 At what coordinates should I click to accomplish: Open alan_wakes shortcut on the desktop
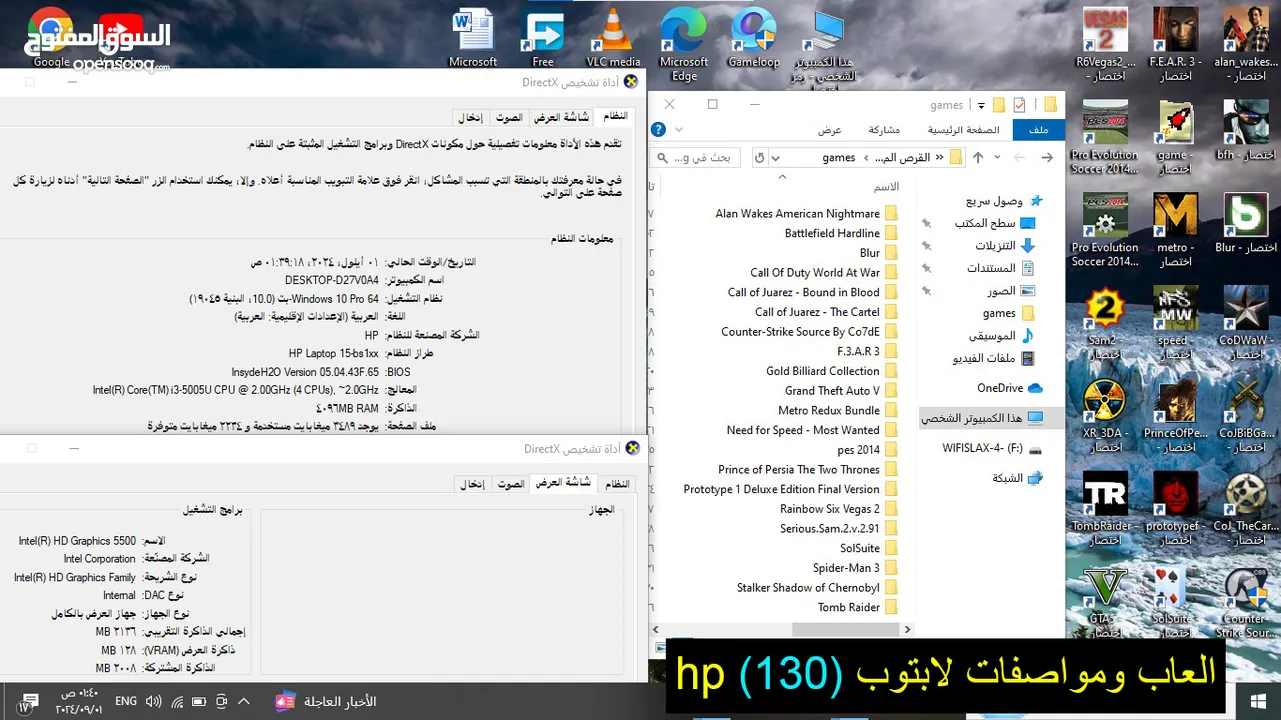click(1245, 45)
